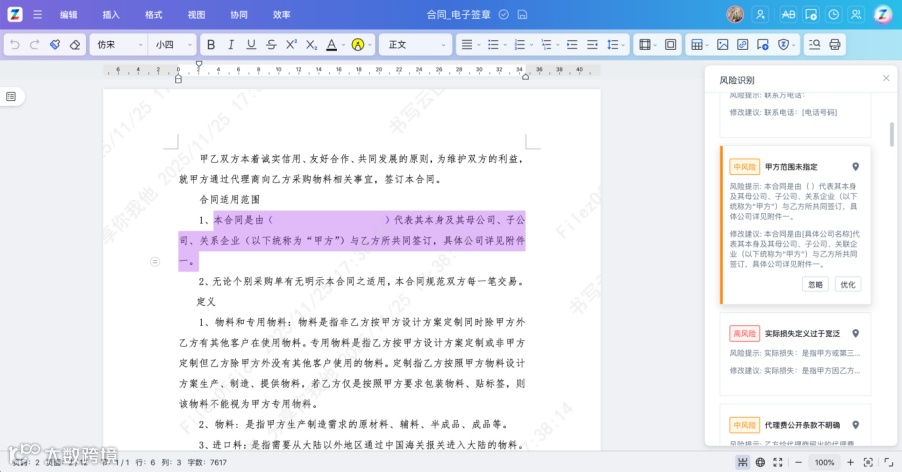
Task: Click the increase indent icon
Action: [x=572, y=44]
